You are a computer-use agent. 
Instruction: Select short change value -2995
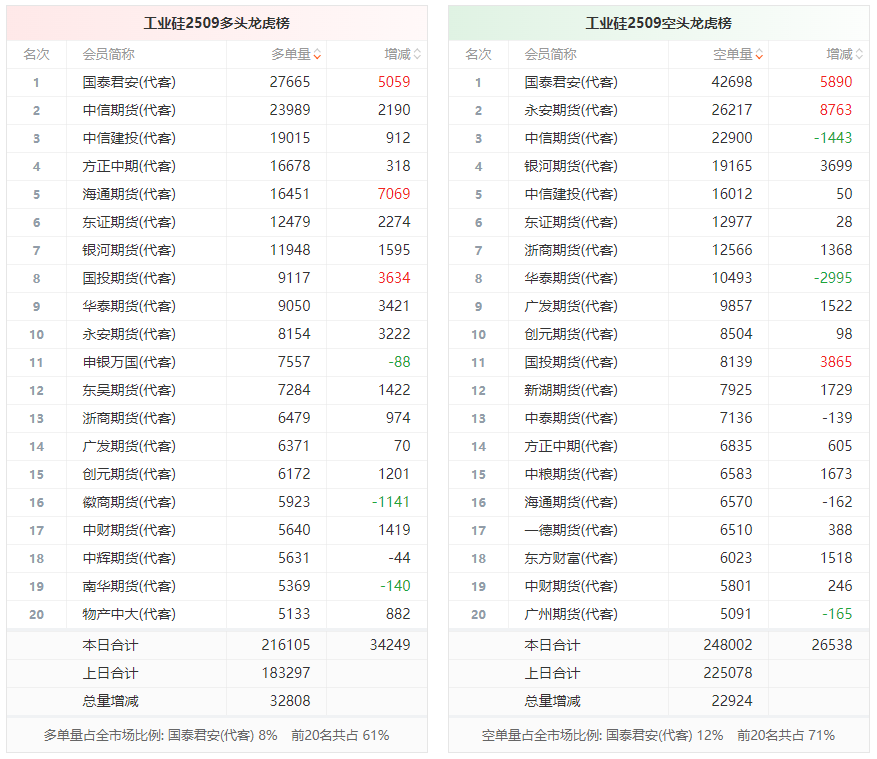833,278
